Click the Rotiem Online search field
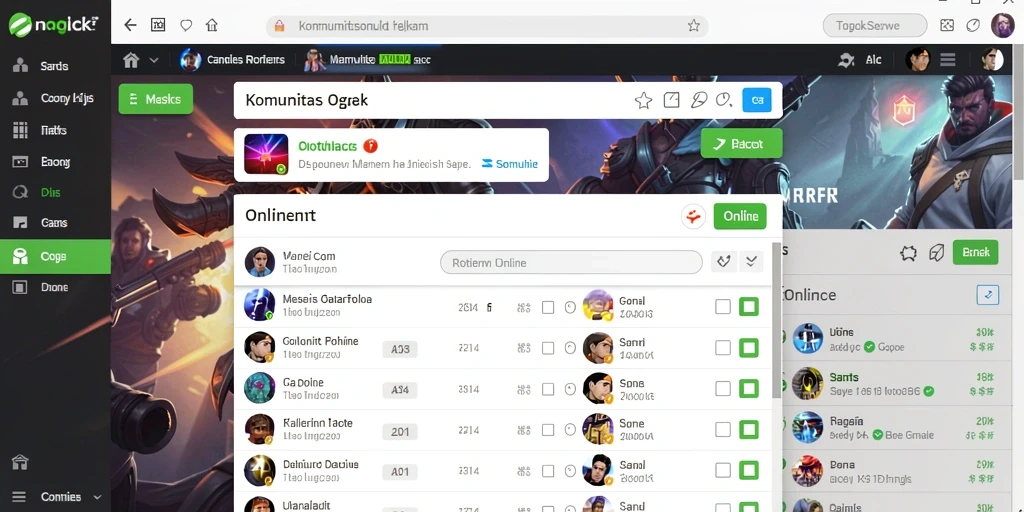 [571, 263]
